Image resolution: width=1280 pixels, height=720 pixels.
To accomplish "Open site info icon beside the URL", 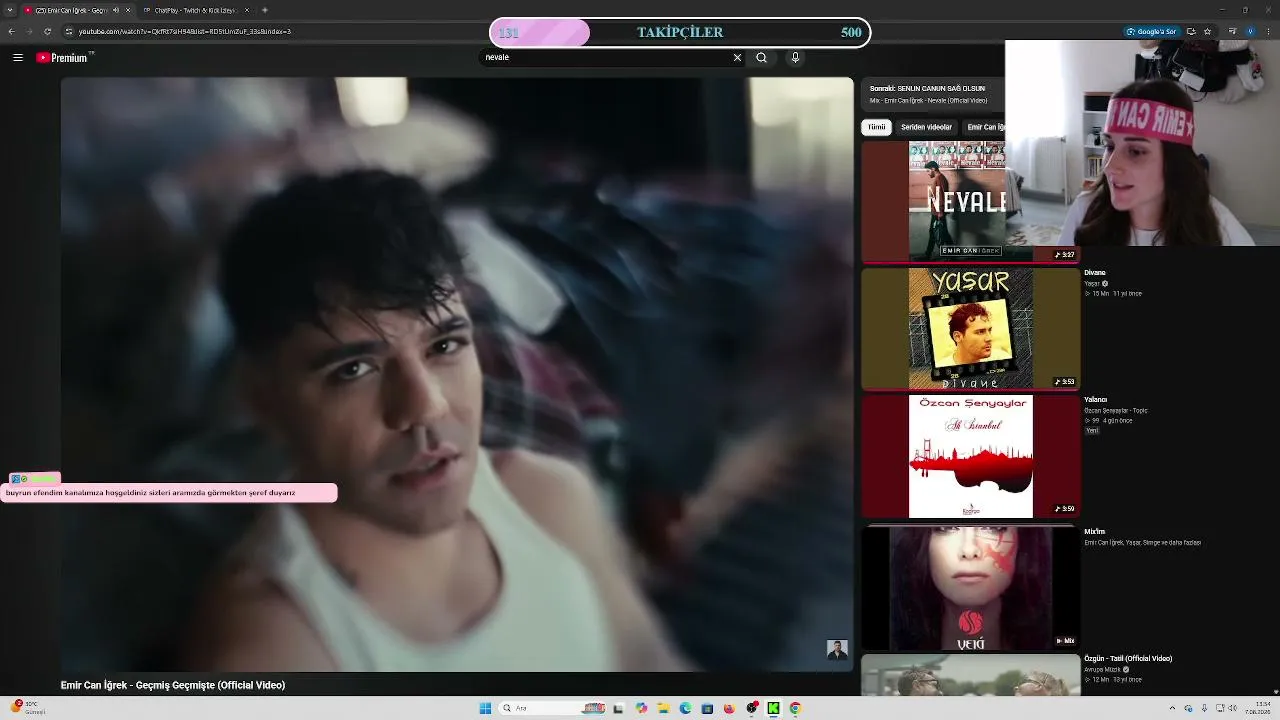I will [x=70, y=31].
